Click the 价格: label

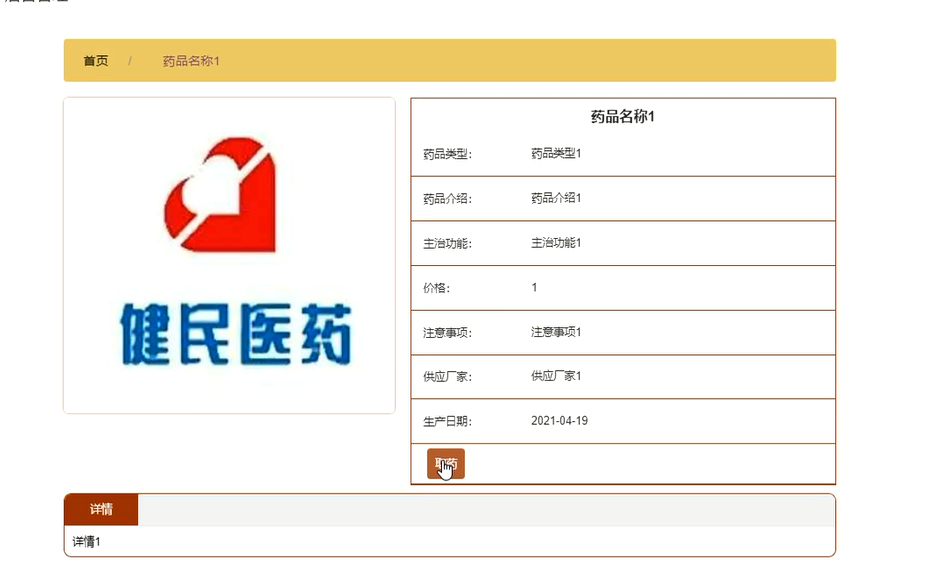[436, 288]
